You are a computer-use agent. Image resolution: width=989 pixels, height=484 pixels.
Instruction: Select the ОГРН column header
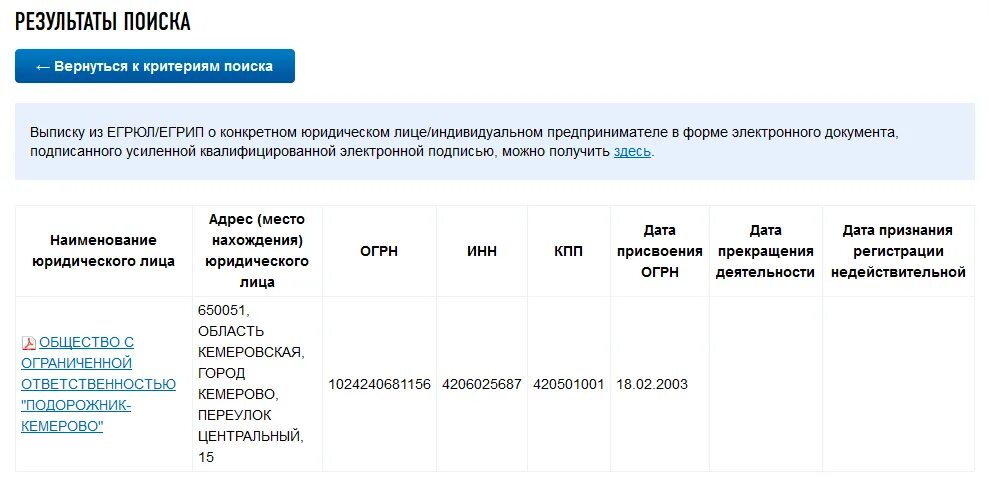click(379, 251)
